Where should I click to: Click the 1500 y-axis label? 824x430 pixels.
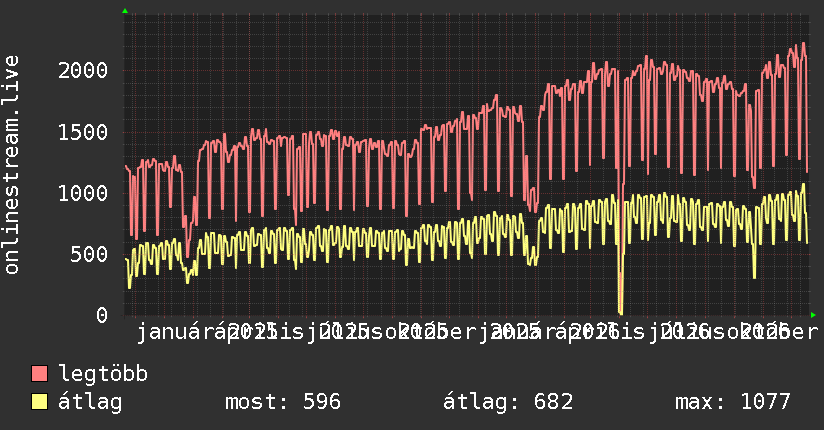(83, 132)
